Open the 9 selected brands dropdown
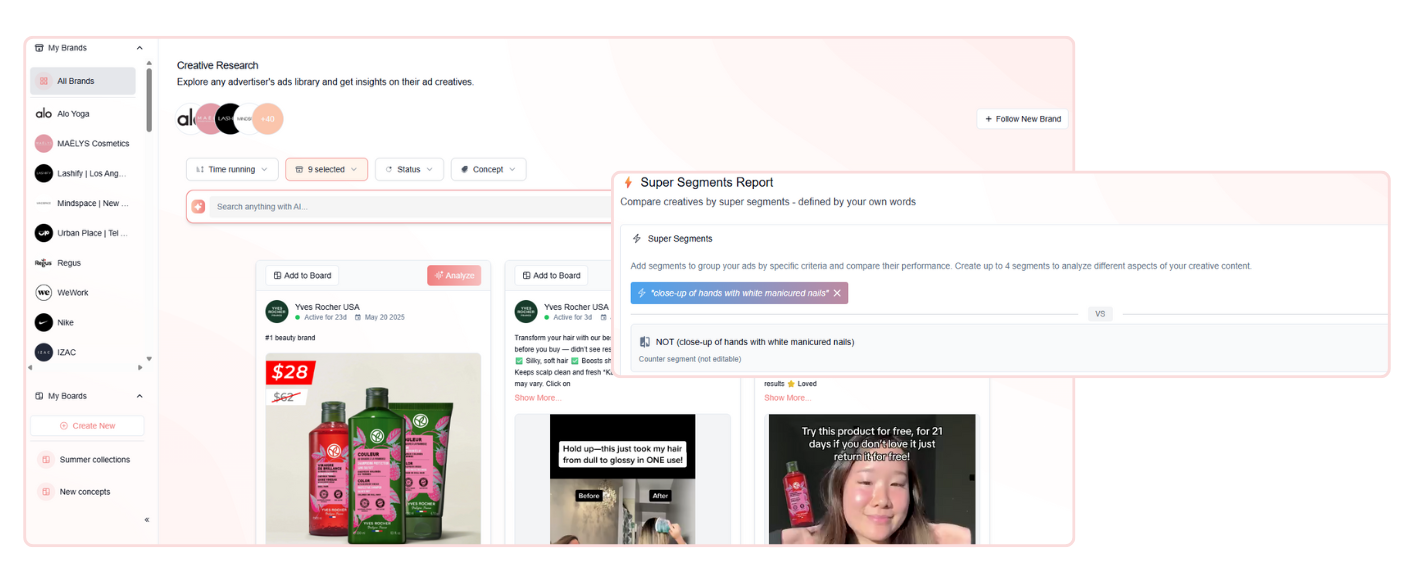Image resolution: width=1414 pixels, height=583 pixels. tap(327, 169)
